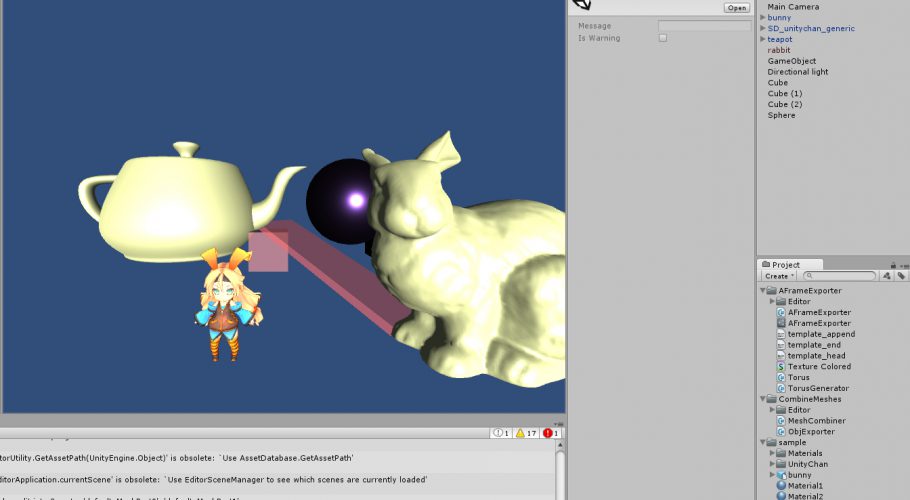Viewport: 910px width, 500px height.
Task: Click the template_head text file icon
Action: [x=781, y=356]
